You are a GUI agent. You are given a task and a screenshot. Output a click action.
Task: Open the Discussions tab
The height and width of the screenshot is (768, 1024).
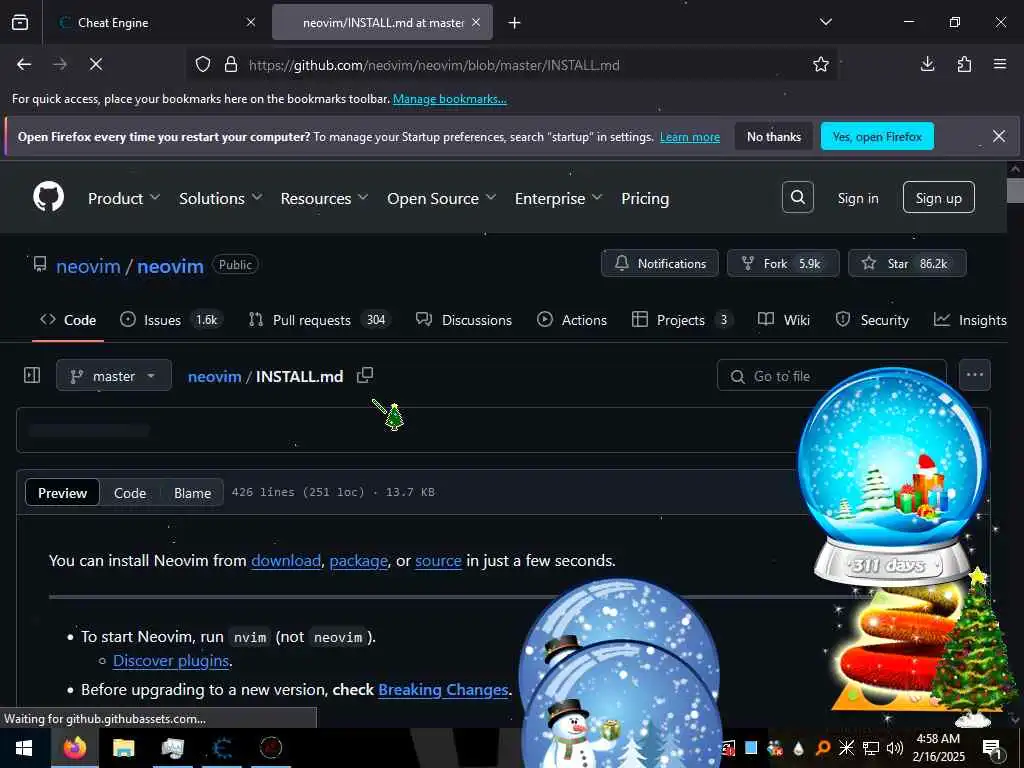(464, 320)
